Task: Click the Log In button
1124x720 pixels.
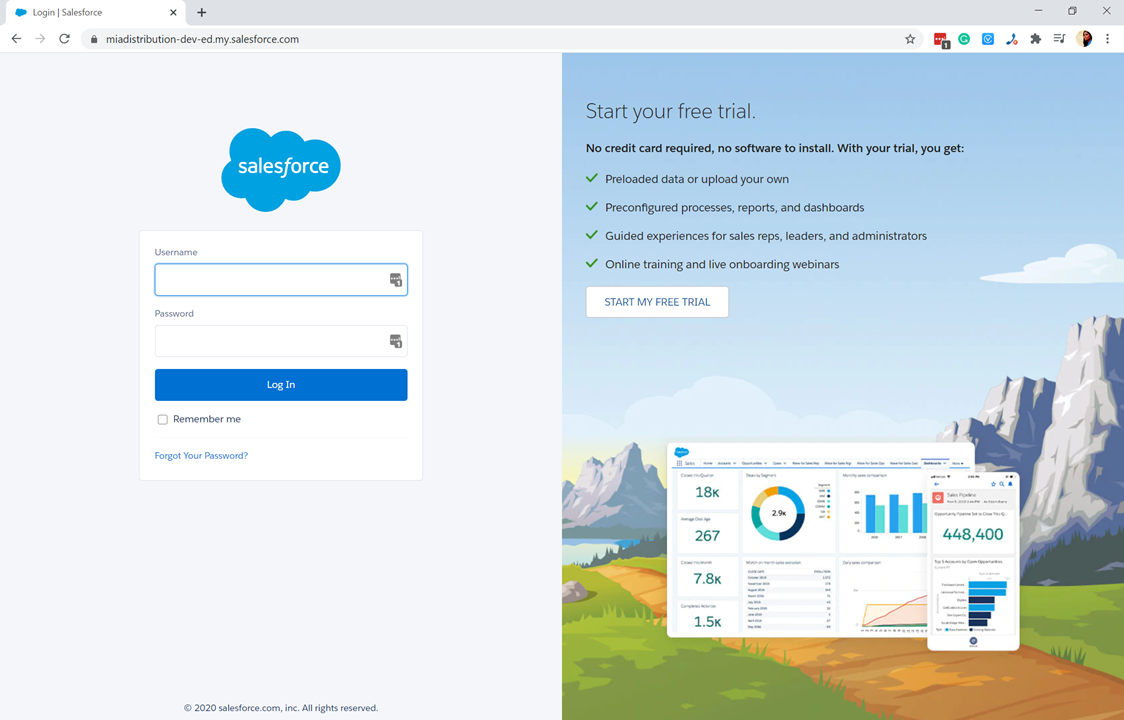Action: [x=281, y=385]
